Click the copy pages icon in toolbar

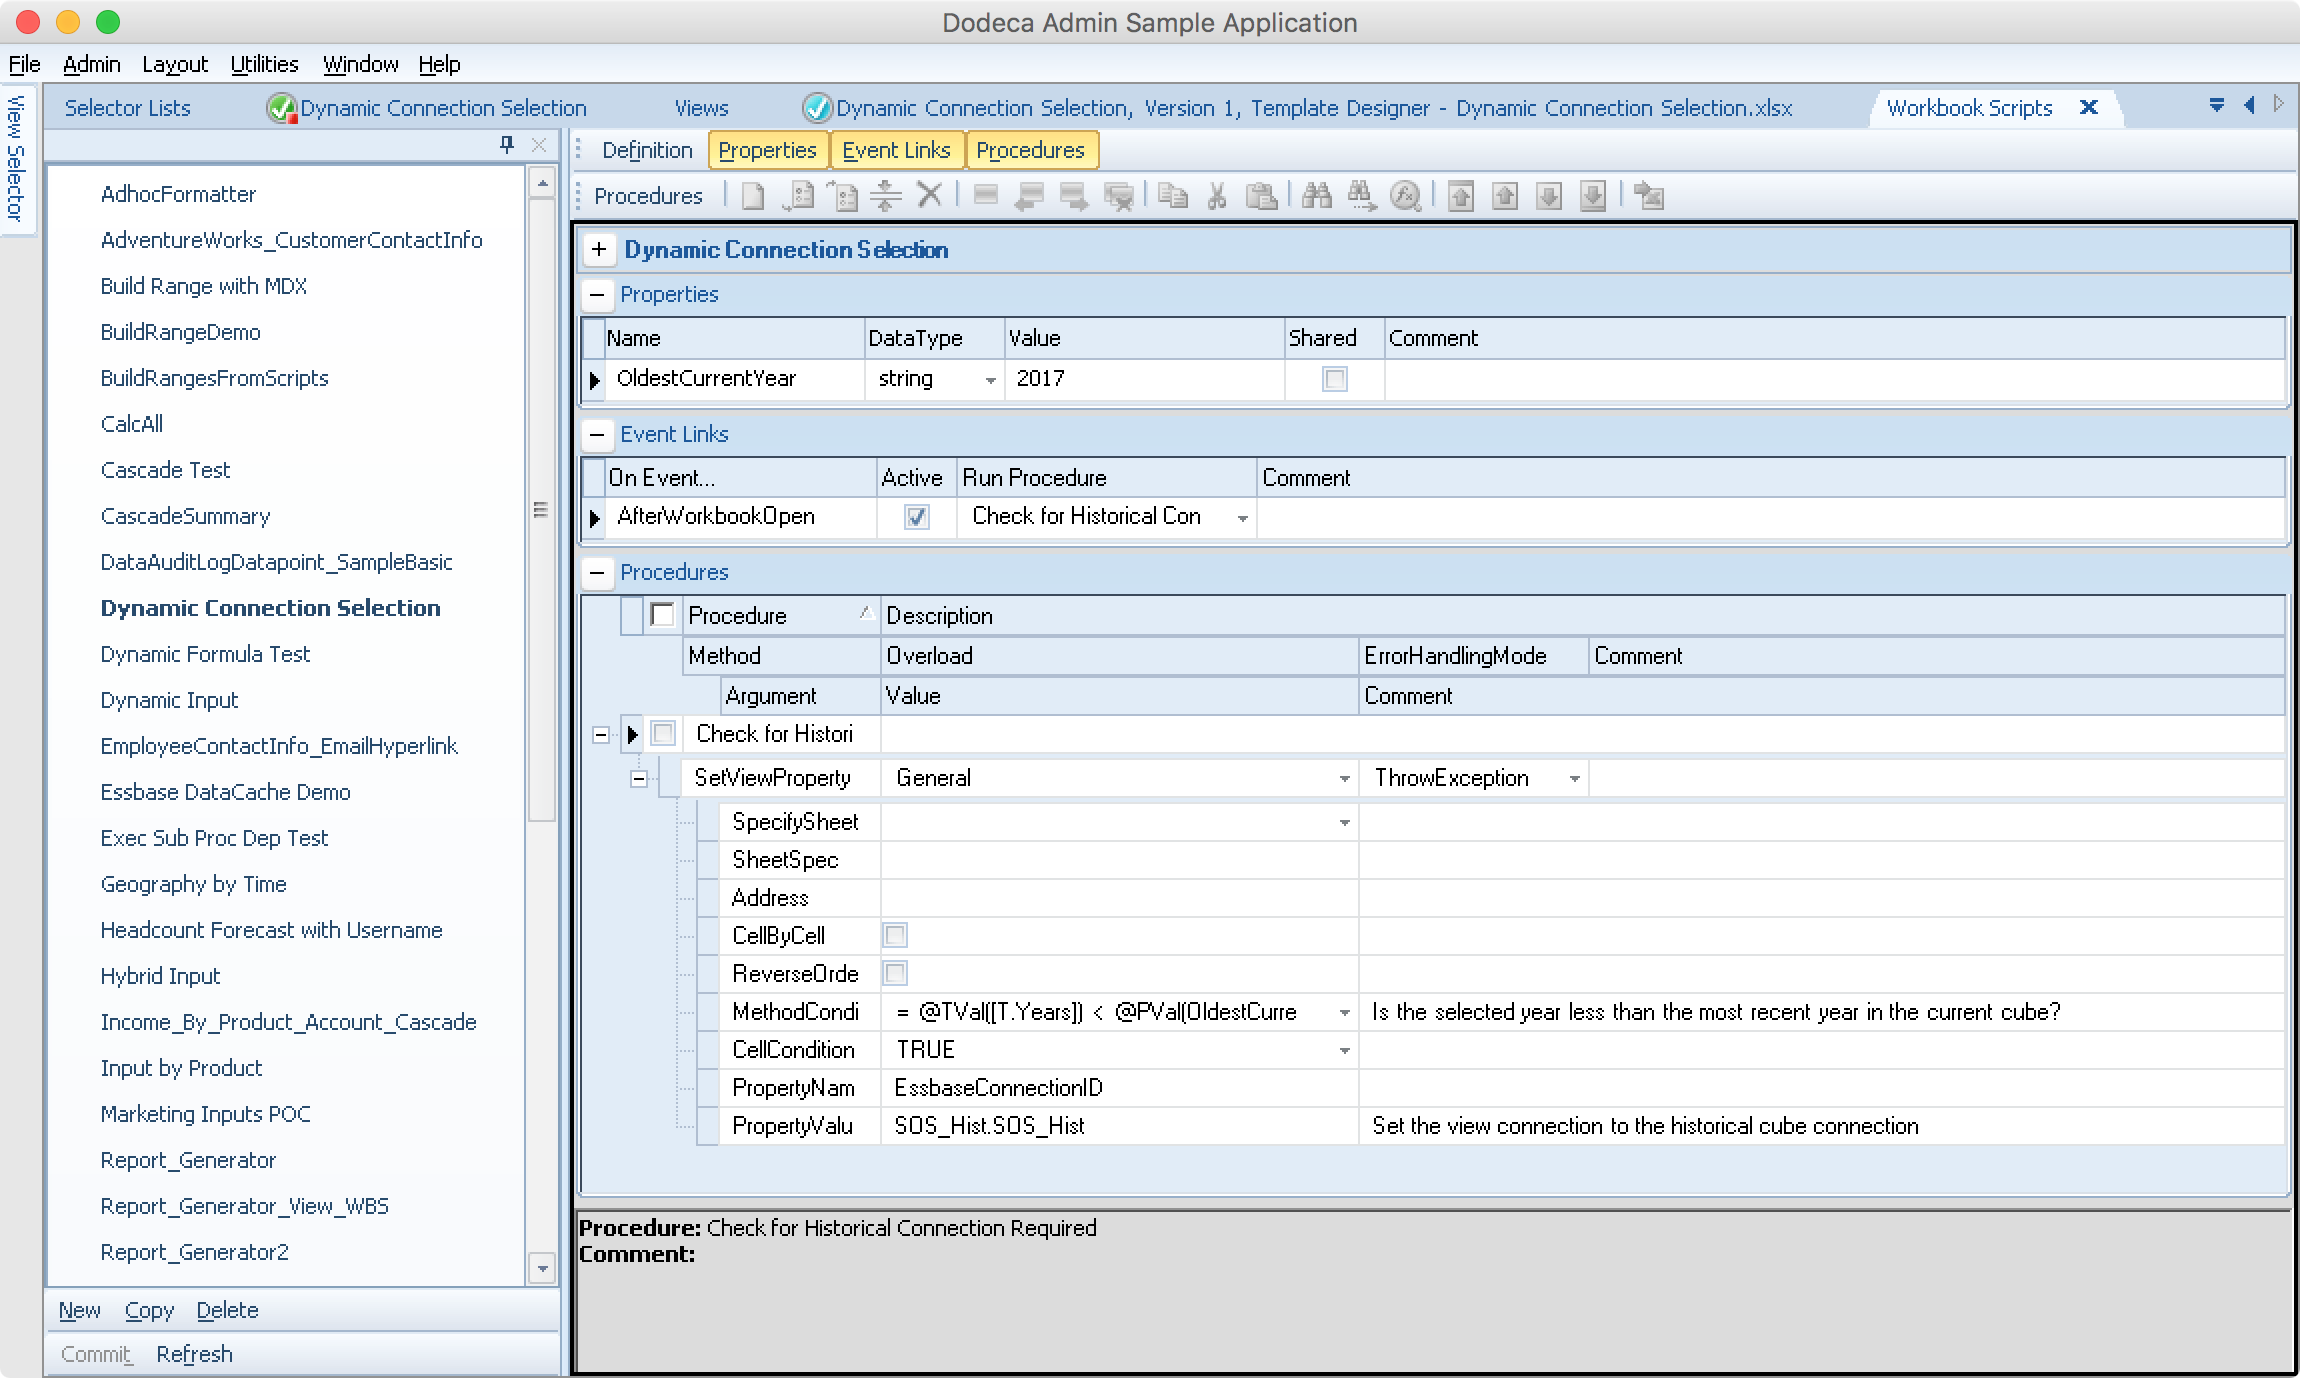tap(1173, 196)
